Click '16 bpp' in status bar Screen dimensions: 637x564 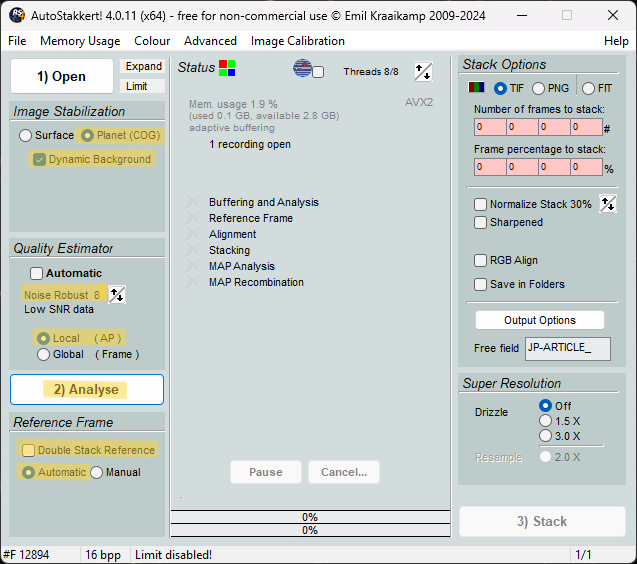pyautogui.click(x=103, y=555)
